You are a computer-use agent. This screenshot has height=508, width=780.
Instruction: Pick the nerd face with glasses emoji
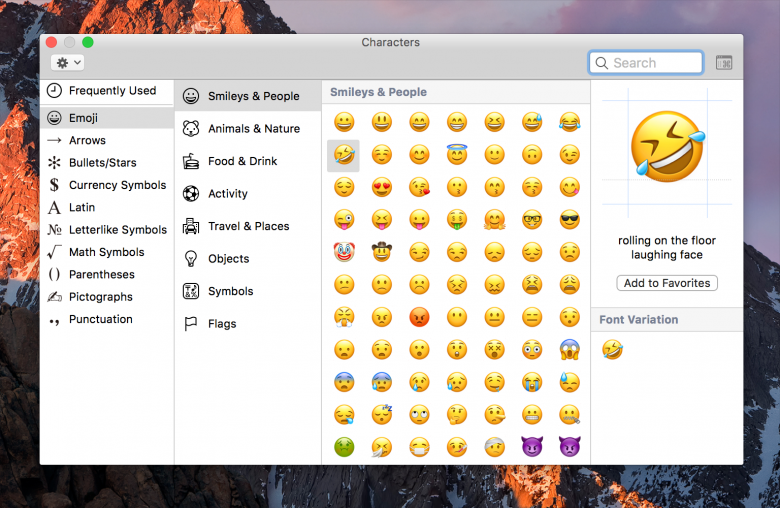coord(532,220)
